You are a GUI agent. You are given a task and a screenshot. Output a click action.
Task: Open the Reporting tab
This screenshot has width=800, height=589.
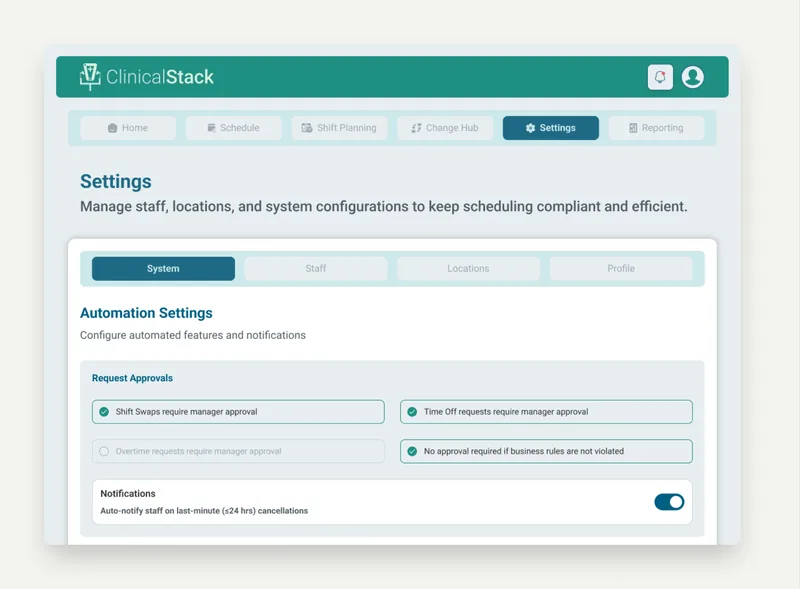[x=657, y=128]
